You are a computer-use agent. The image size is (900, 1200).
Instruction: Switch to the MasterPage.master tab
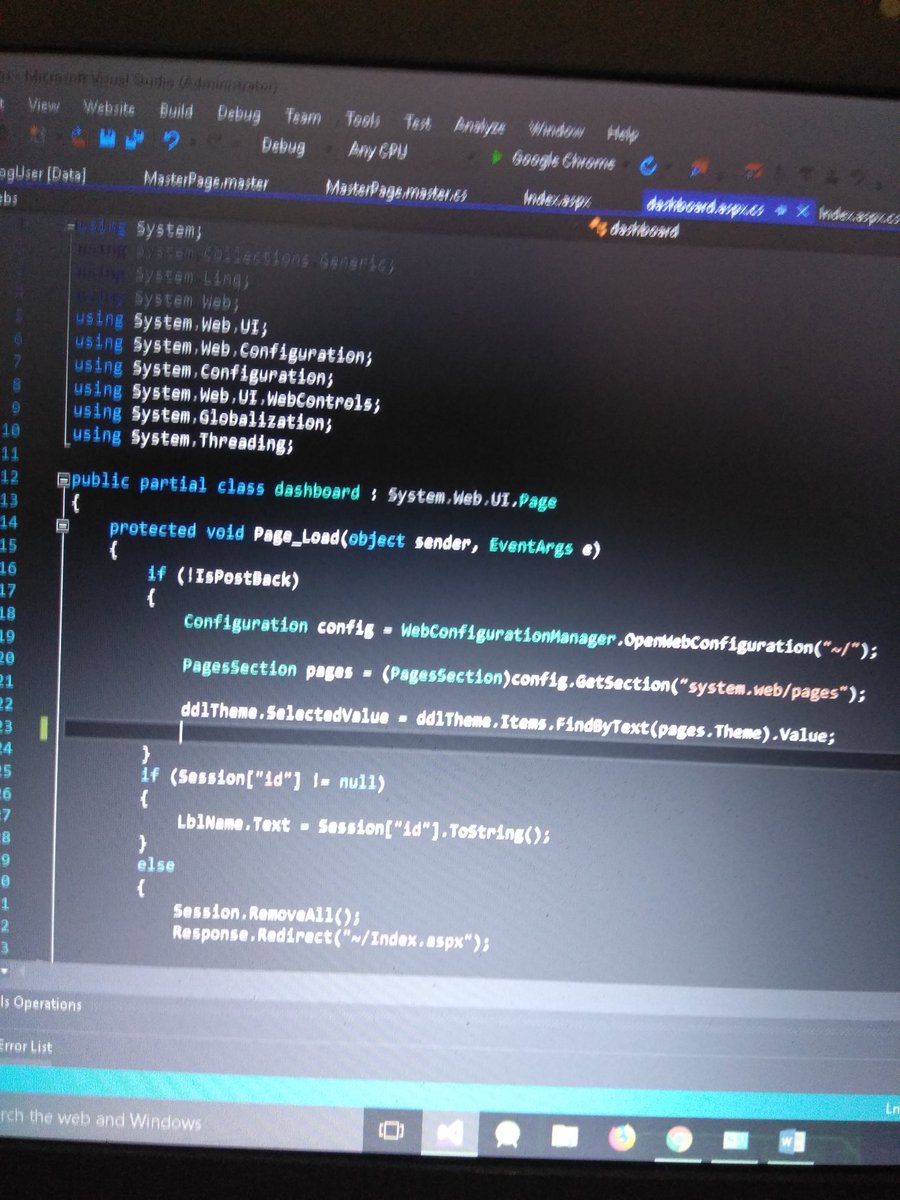[206, 181]
